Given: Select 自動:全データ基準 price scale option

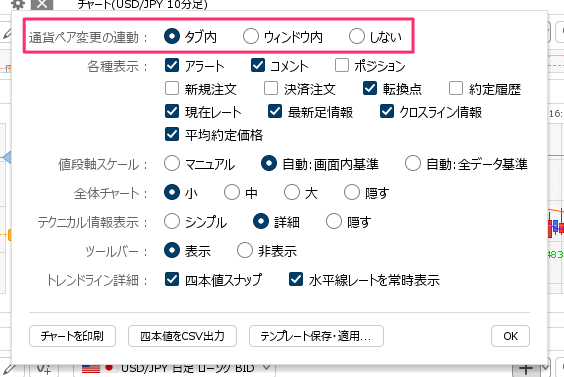Looking at the screenshot, I should click(x=413, y=164).
